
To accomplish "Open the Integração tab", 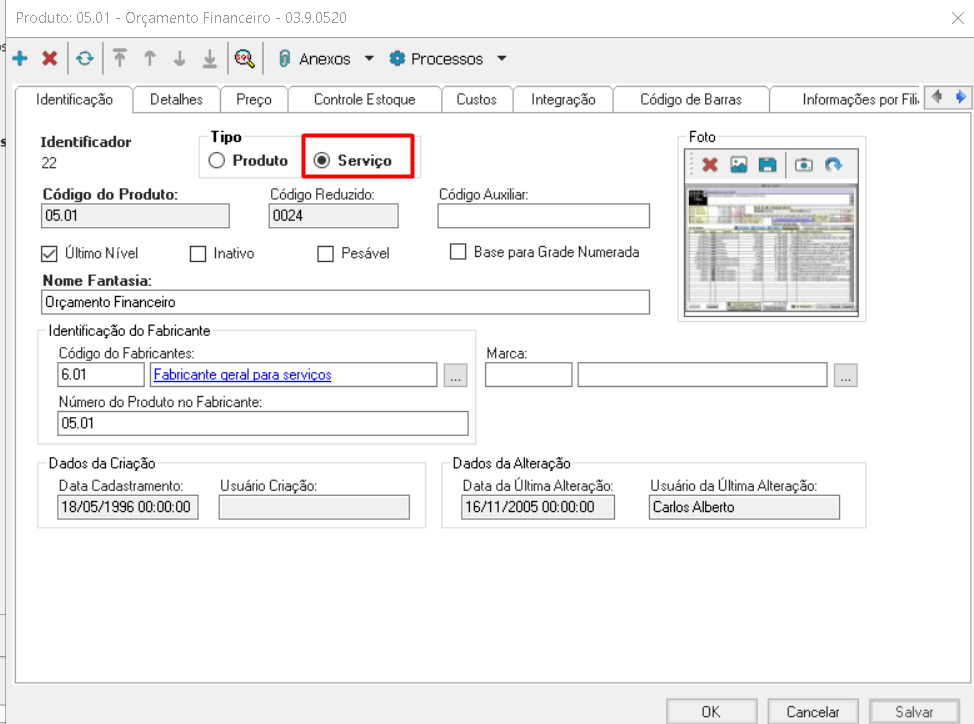I will tap(563, 99).
